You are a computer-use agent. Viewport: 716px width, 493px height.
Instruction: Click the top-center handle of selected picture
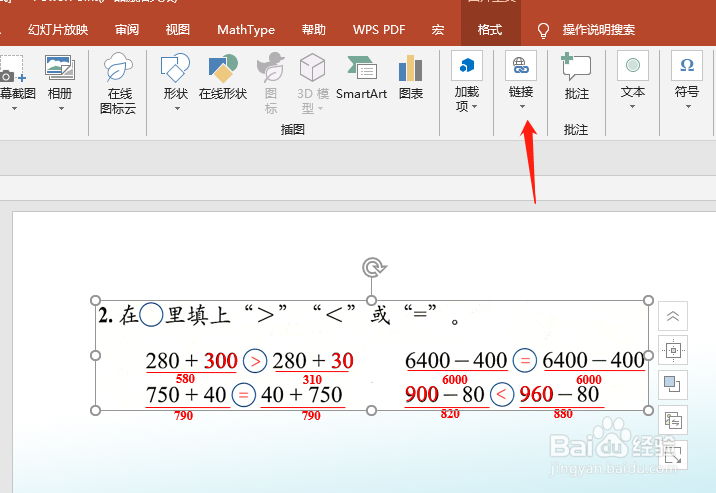[x=371, y=300]
